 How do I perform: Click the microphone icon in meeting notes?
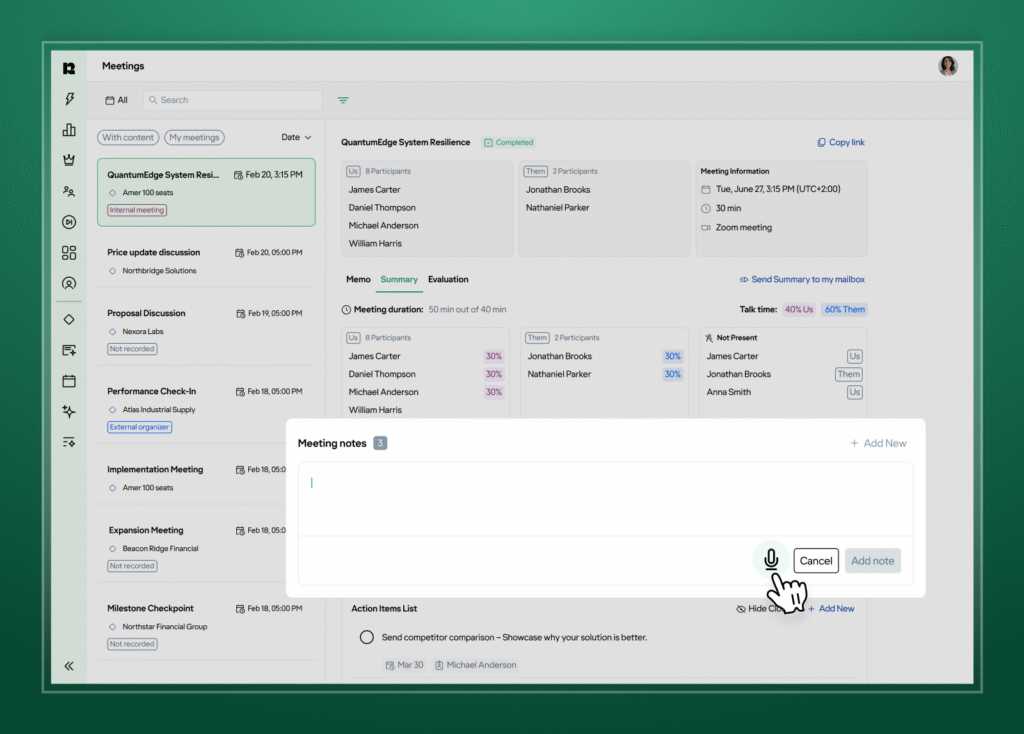coord(770,560)
